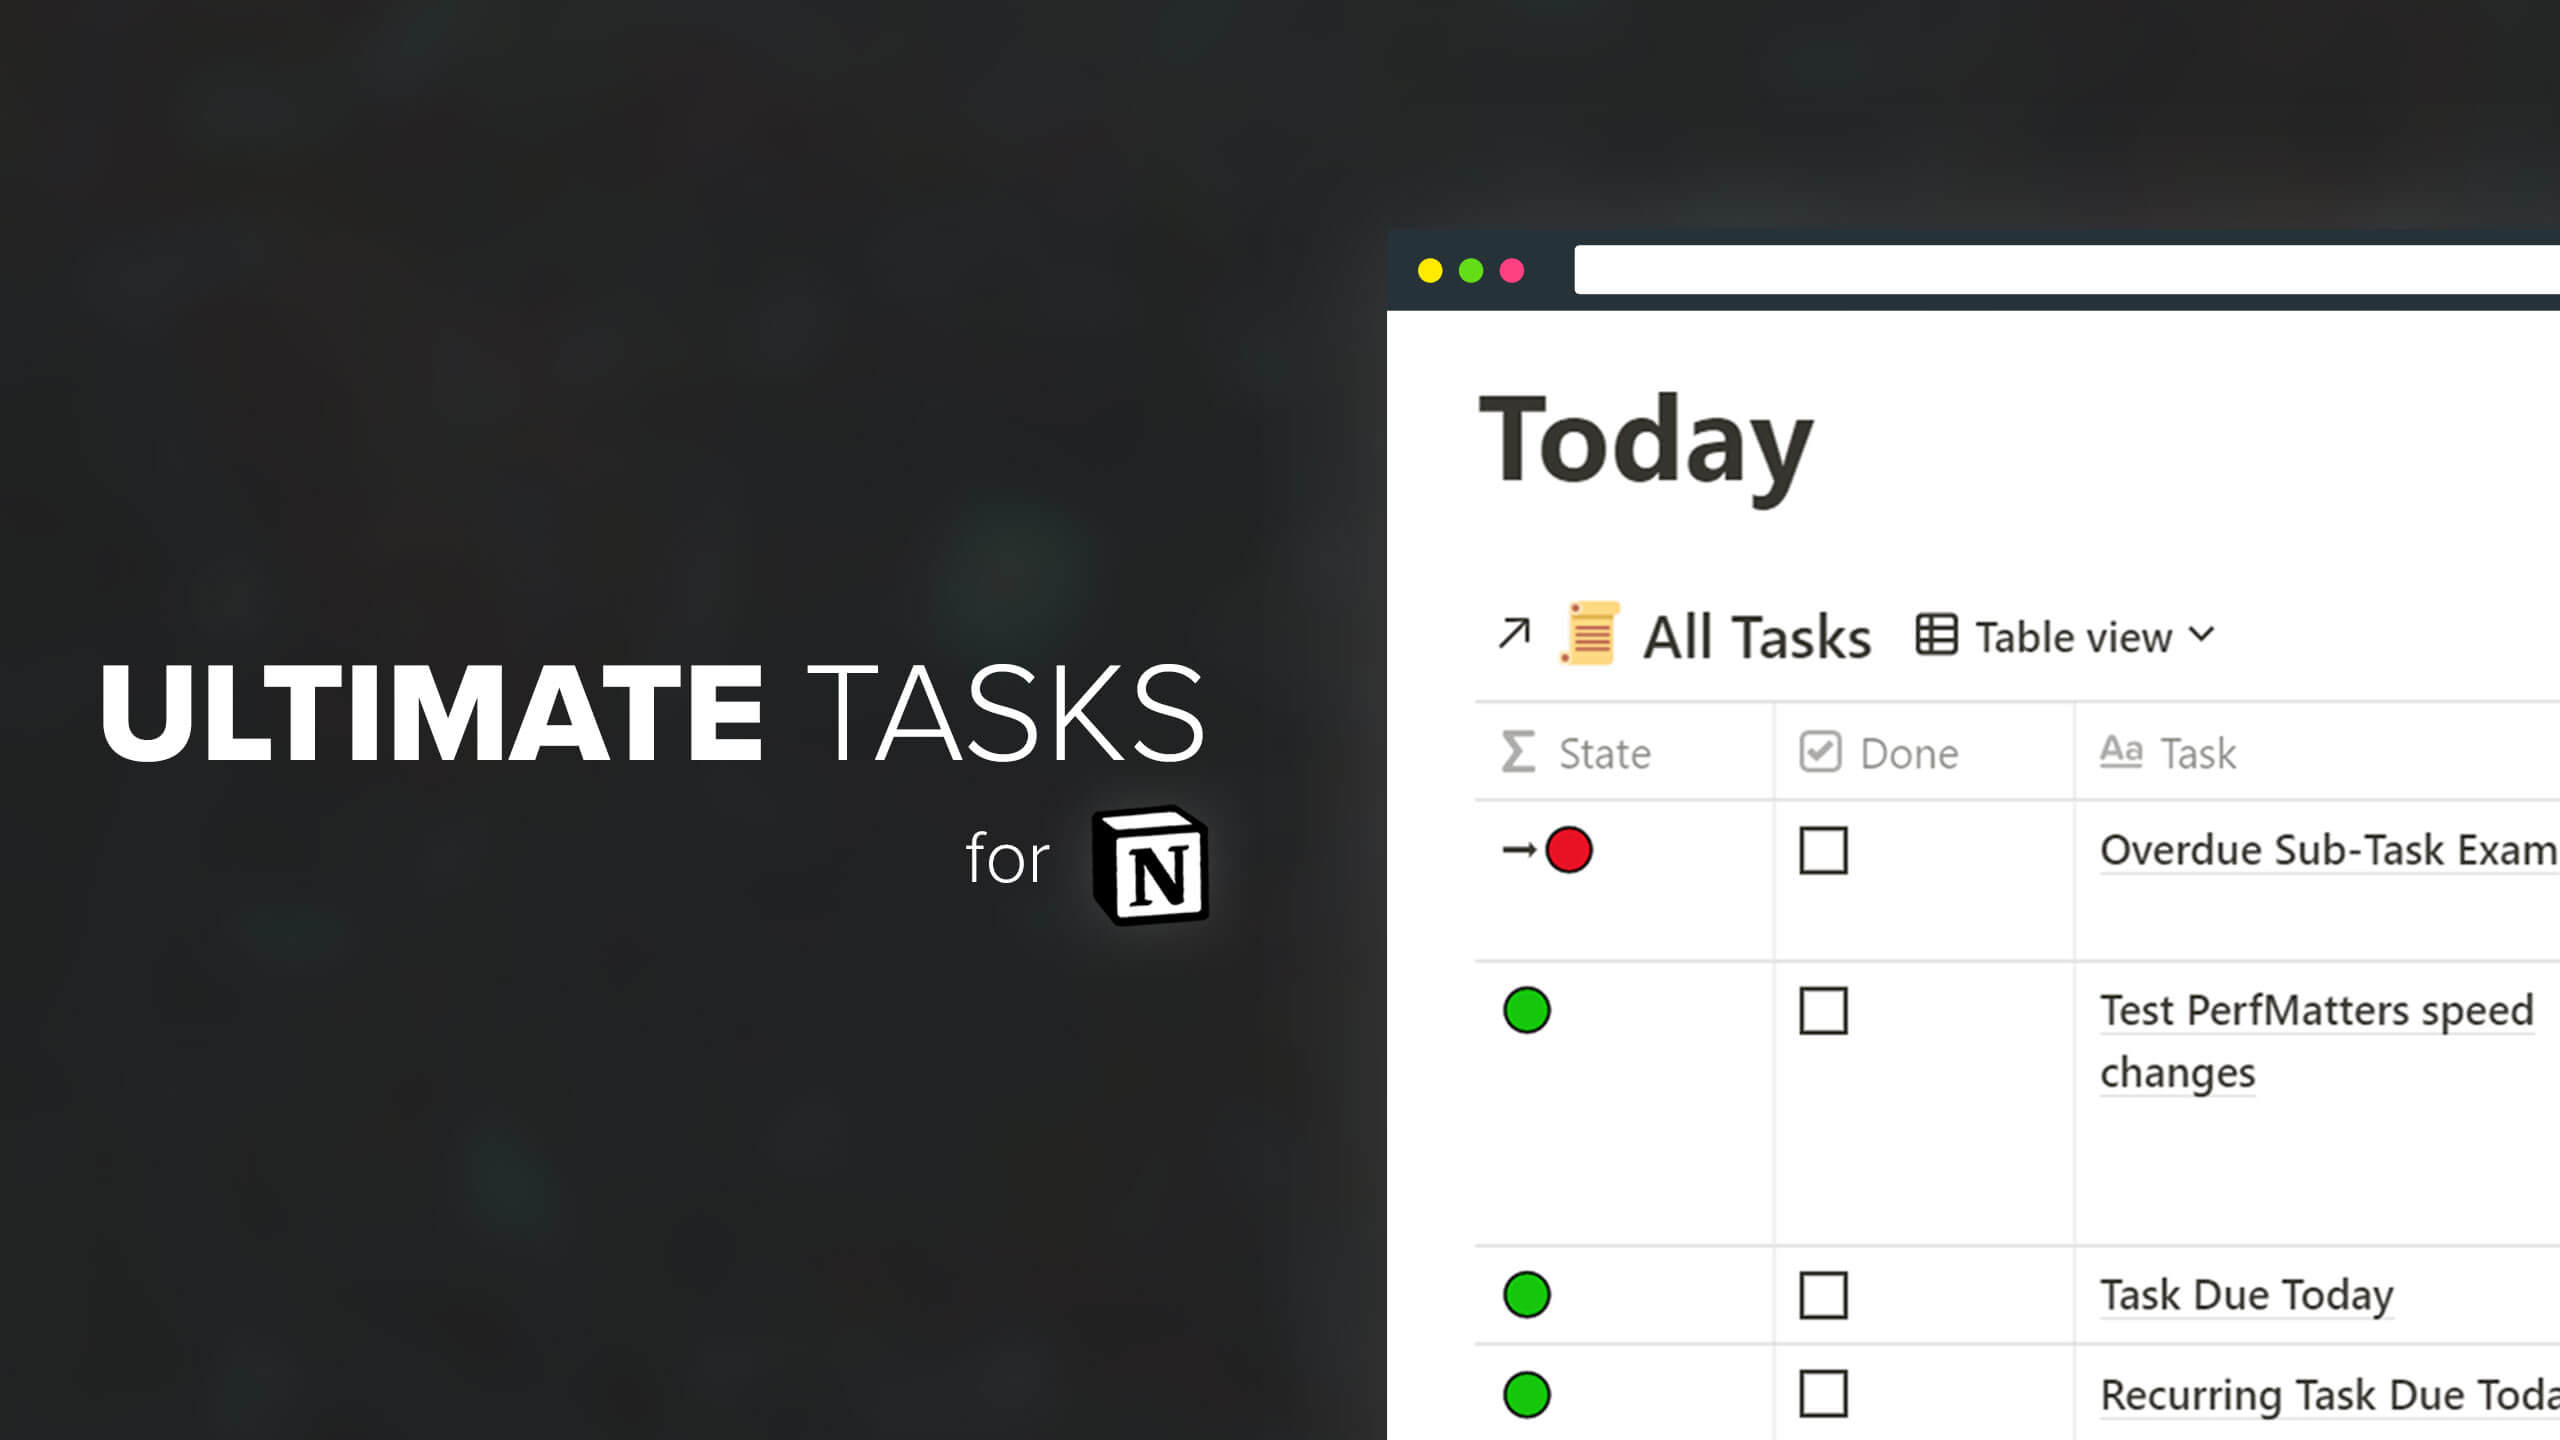
Task: Click the Task column text icon
Action: click(2120, 751)
